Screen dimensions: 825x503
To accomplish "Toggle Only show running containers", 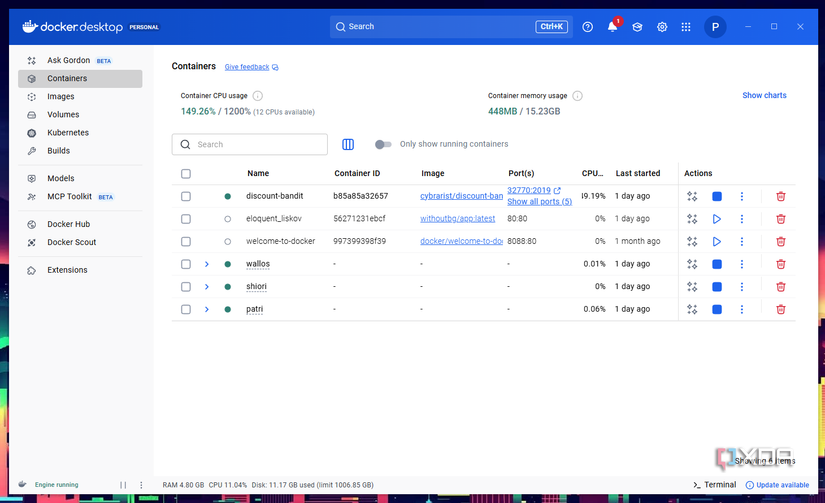I will 383,144.
